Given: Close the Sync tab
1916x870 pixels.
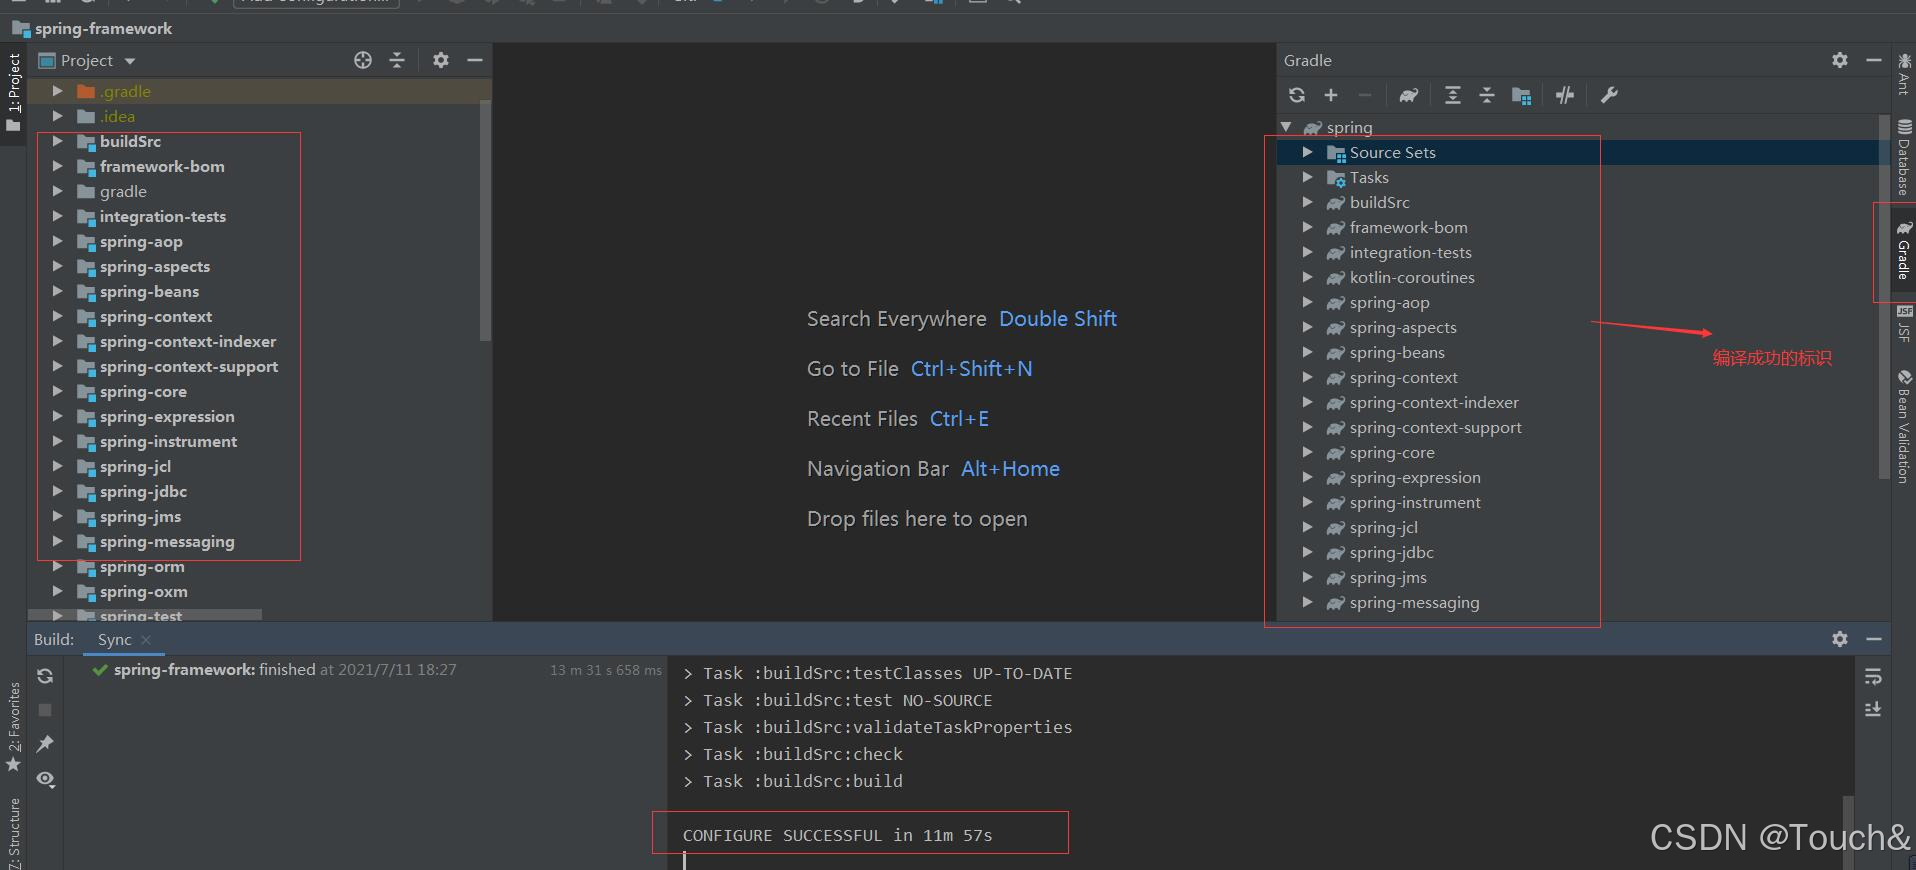Looking at the screenshot, I should [x=146, y=639].
